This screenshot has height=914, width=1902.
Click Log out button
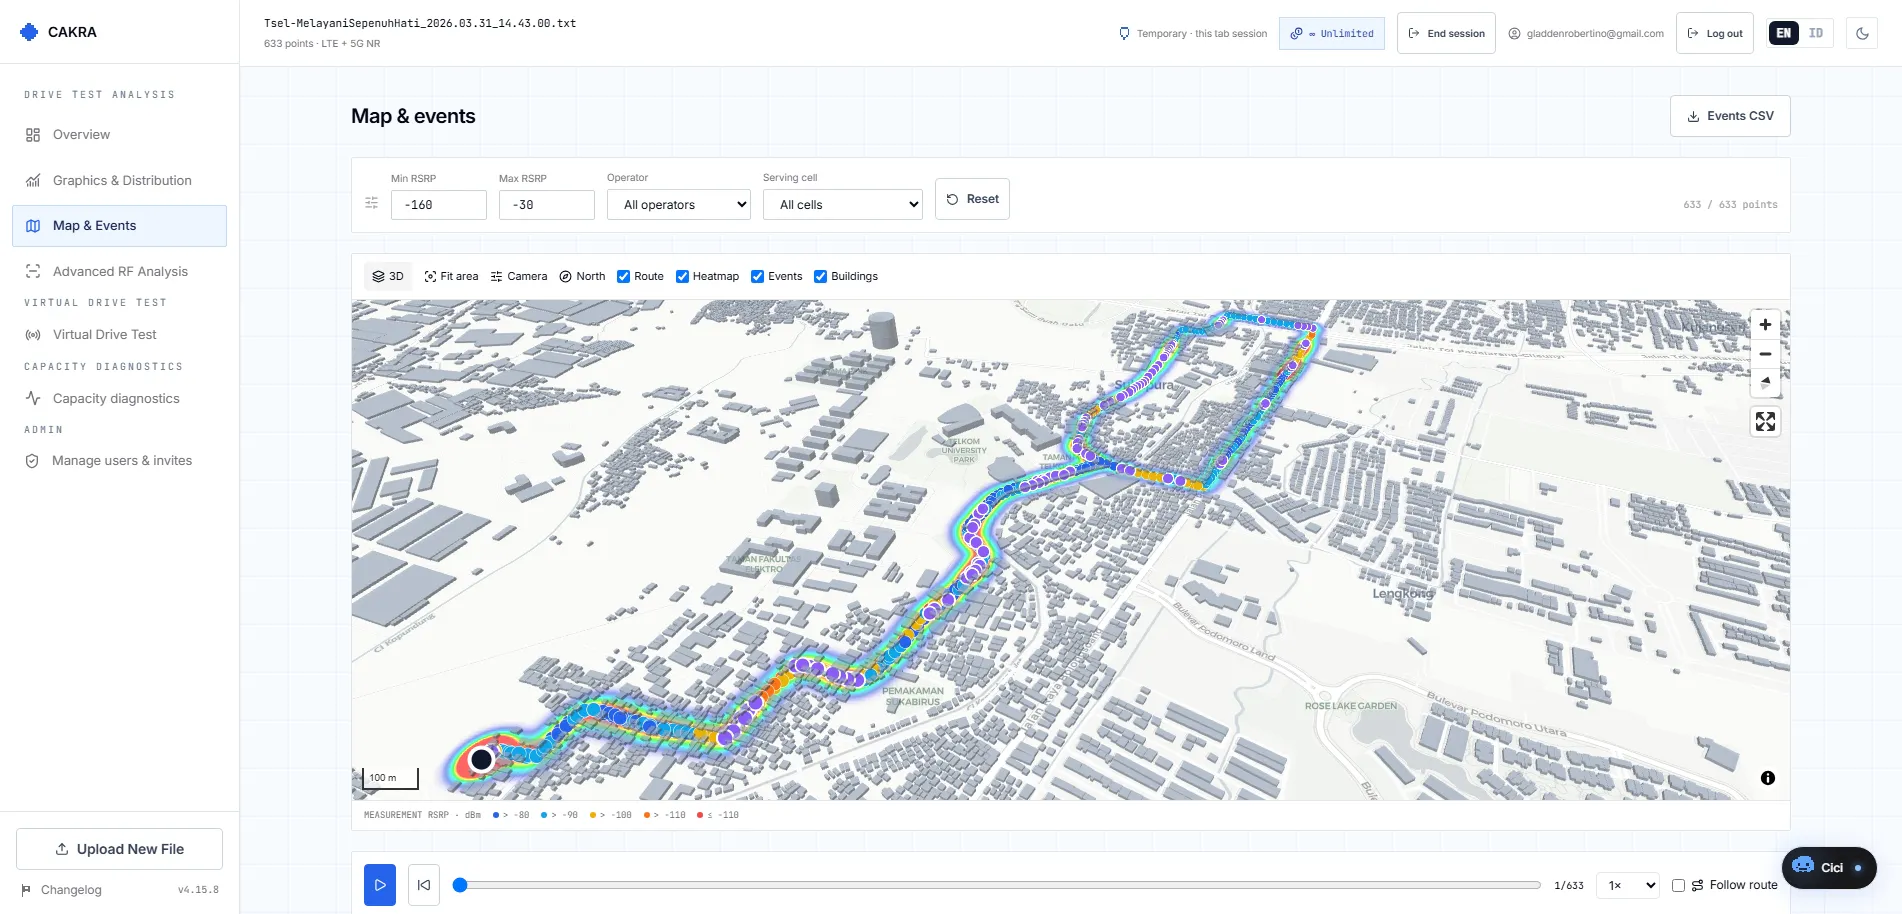point(1715,33)
